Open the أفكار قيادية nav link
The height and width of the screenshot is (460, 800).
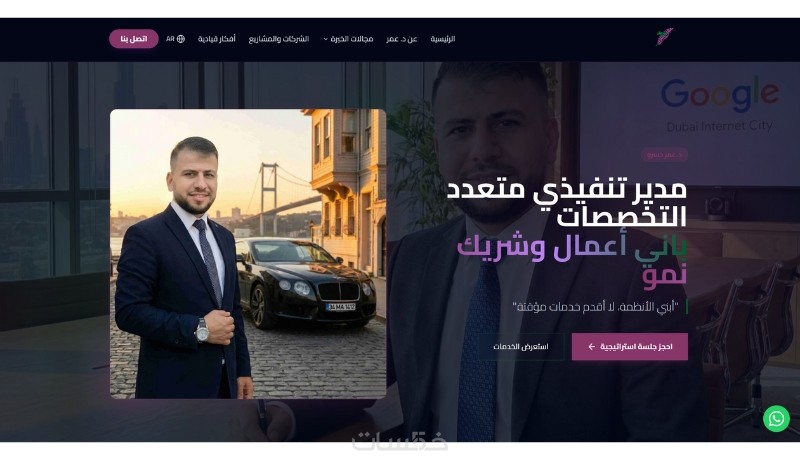pyautogui.click(x=217, y=39)
